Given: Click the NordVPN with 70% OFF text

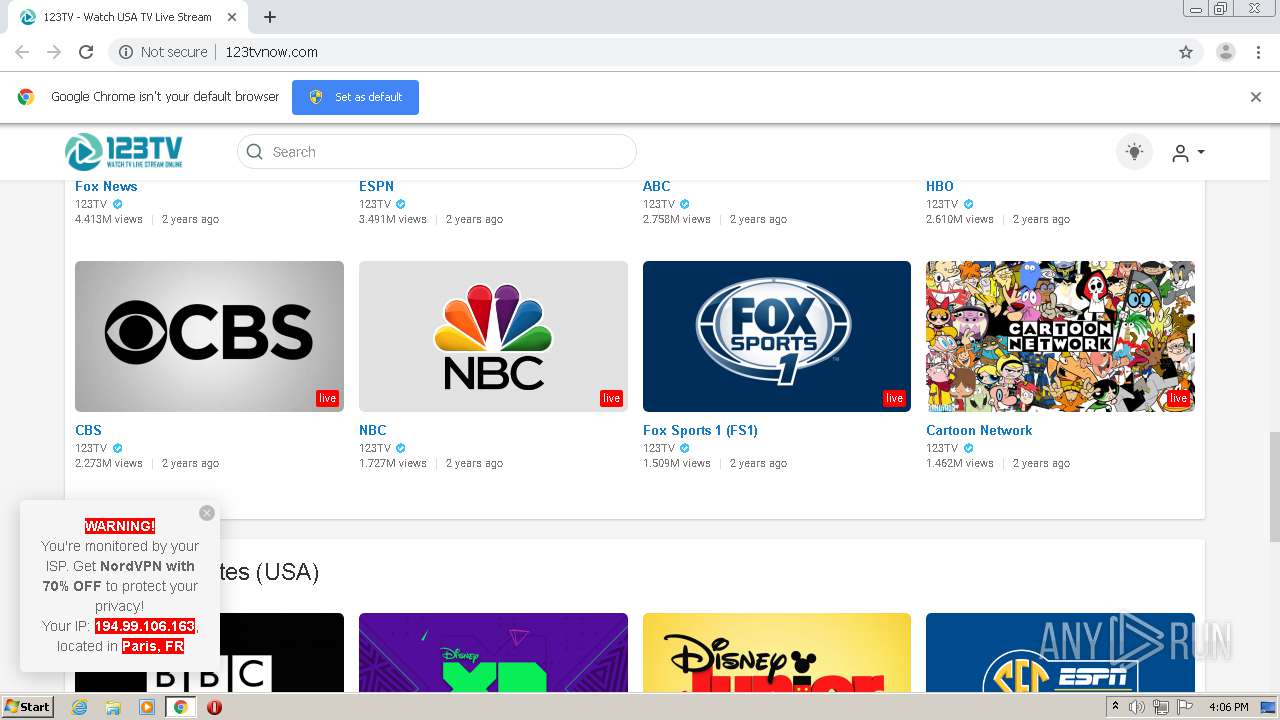Looking at the screenshot, I should pyautogui.click(x=120, y=576).
